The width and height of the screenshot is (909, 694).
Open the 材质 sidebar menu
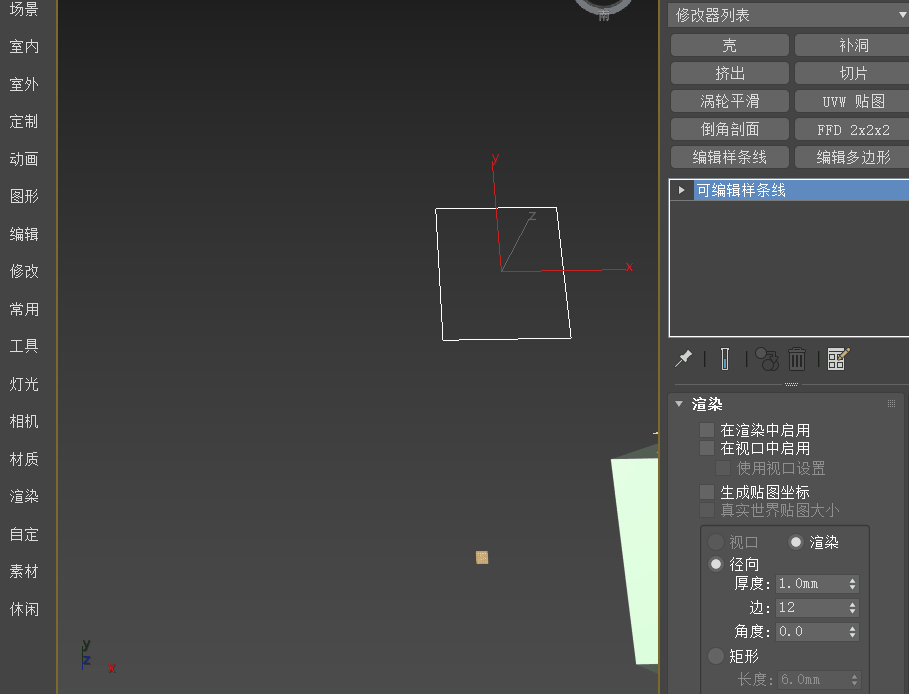(x=24, y=459)
